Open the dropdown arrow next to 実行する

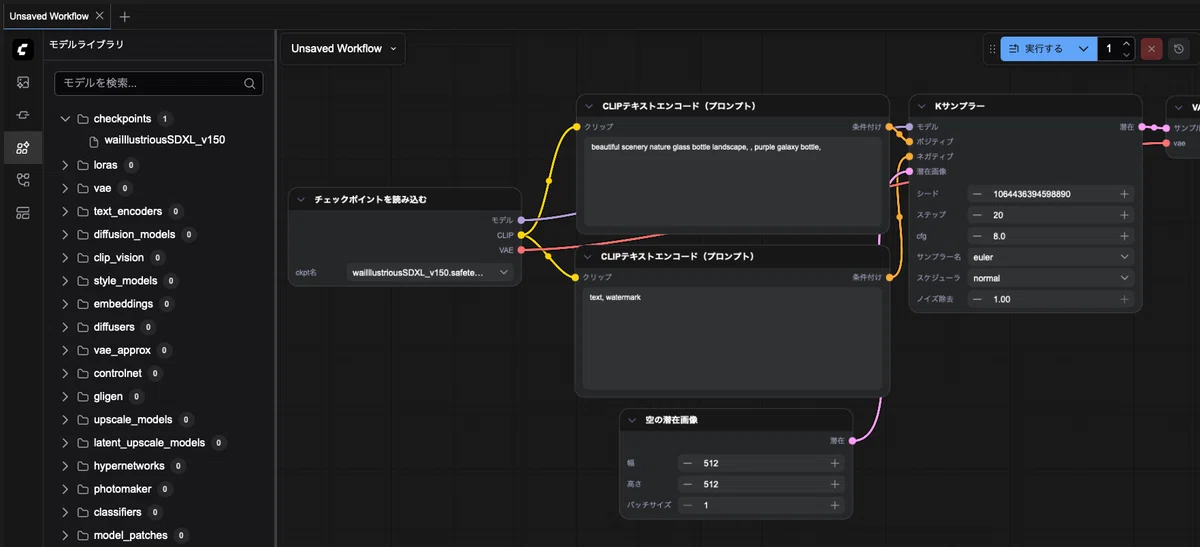click(x=1084, y=48)
